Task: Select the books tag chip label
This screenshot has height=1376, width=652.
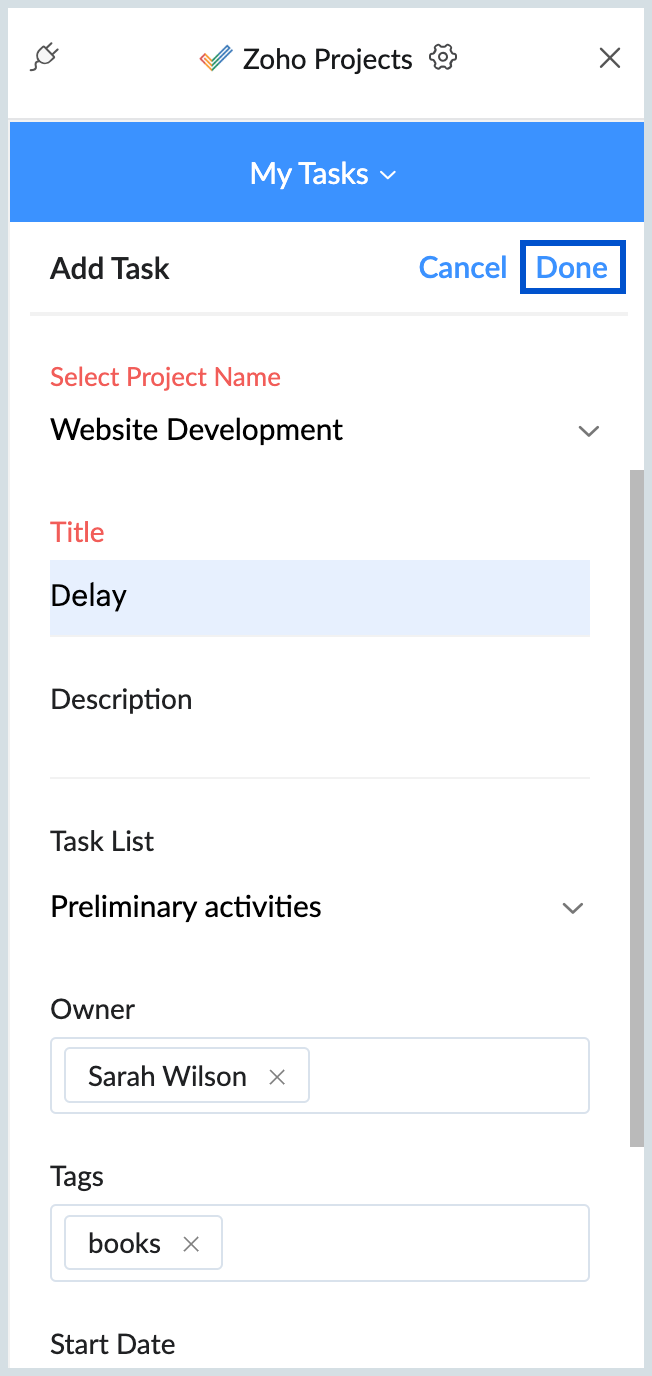Action: point(125,1244)
